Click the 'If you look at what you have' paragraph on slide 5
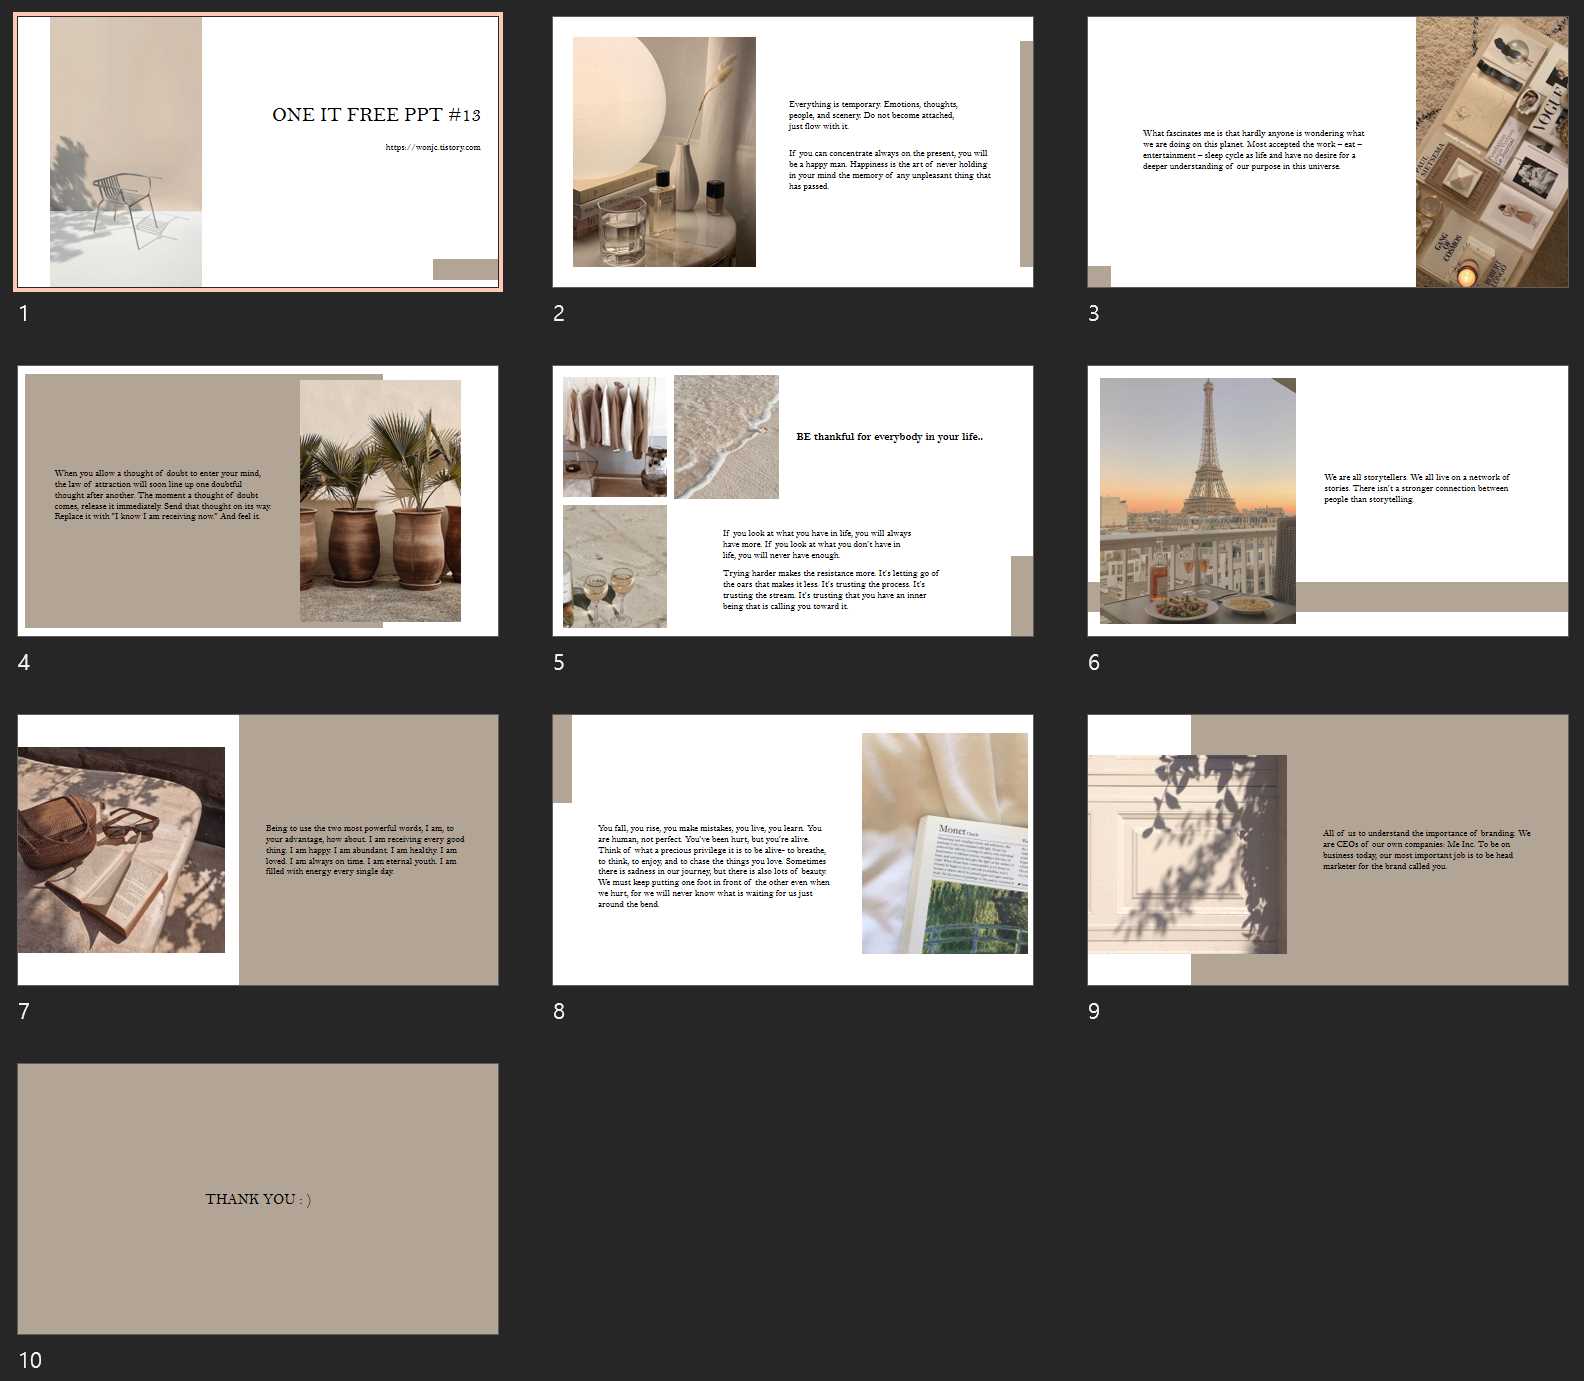Image resolution: width=1584 pixels, height=1381 pixels. pyautogui.click(x=817, y=544)
